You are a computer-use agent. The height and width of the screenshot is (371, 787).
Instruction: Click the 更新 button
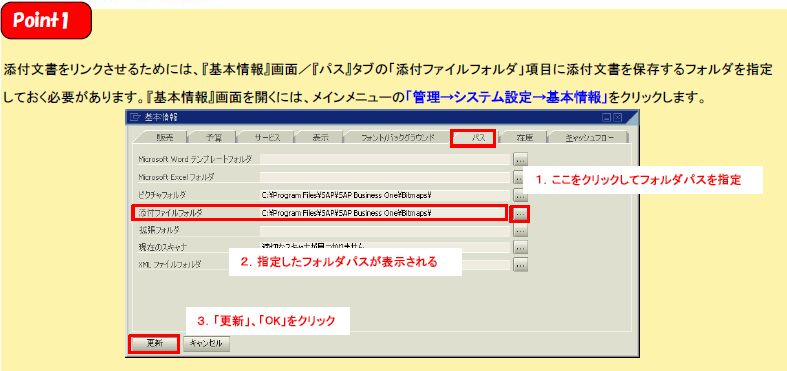click(154, 344)
